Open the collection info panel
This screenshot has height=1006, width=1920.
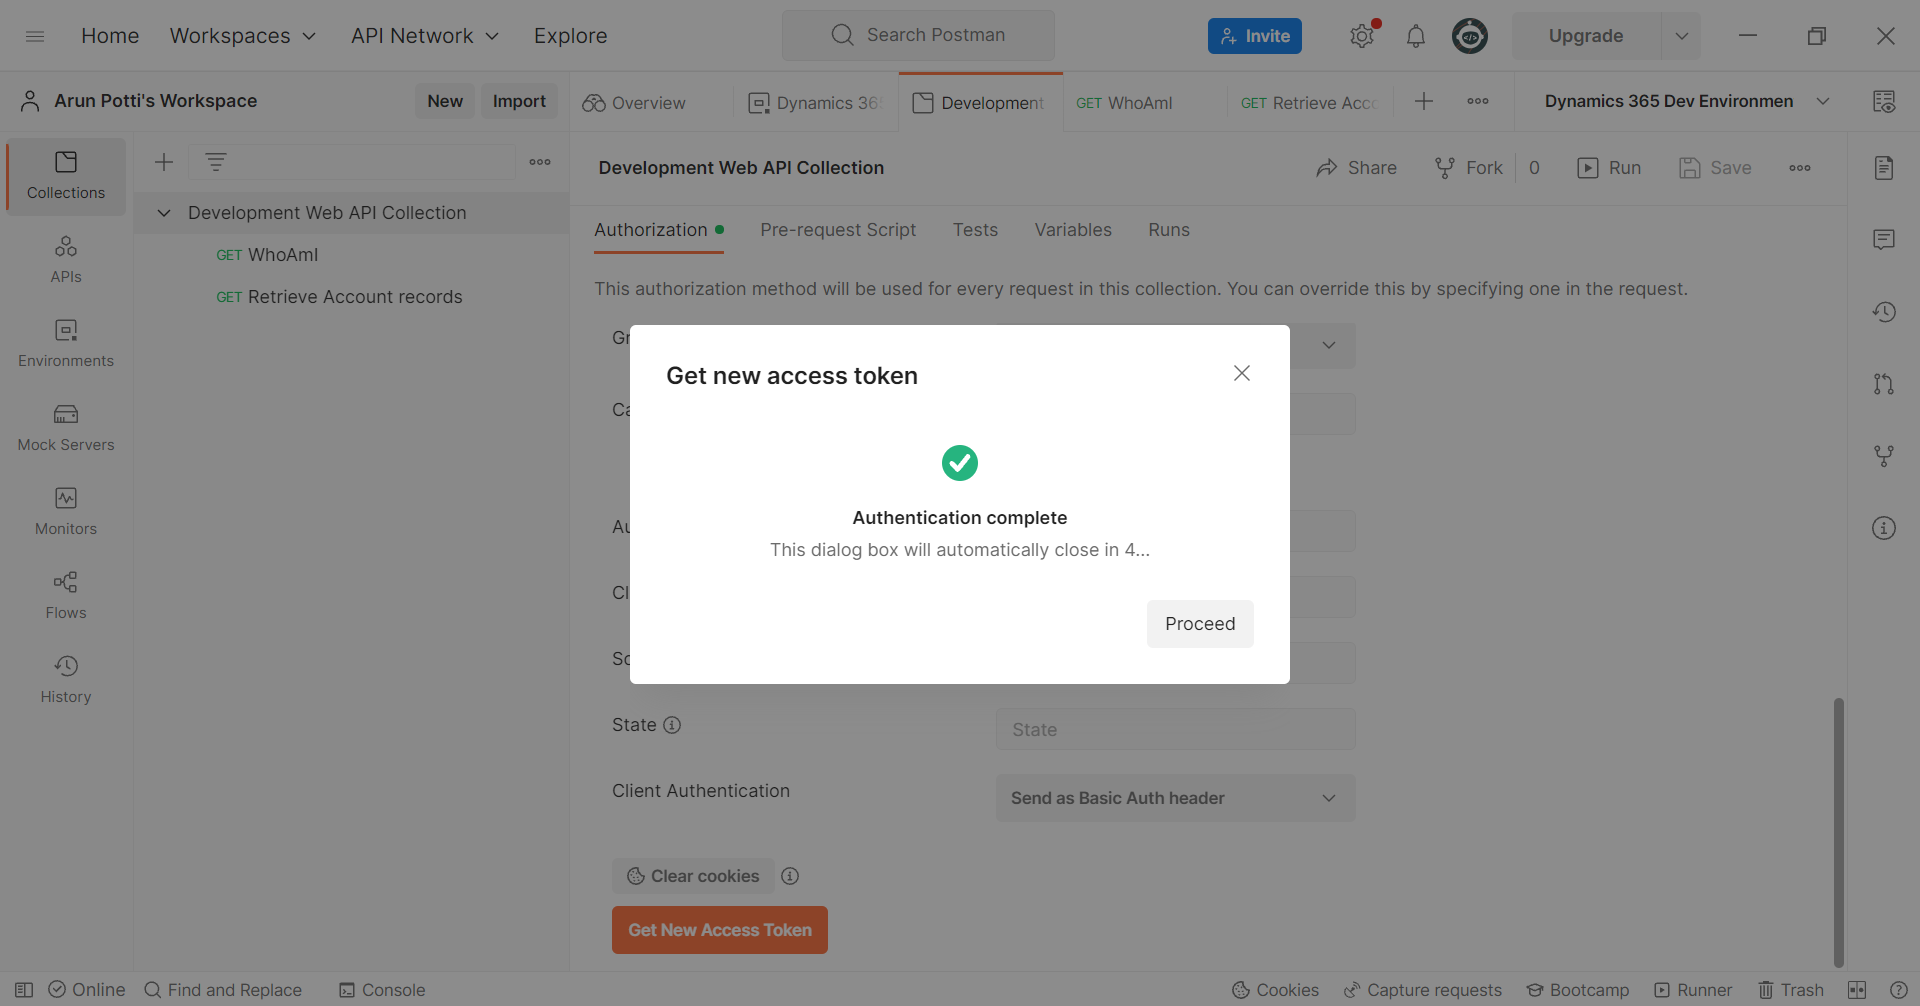click(x=1884, y=528)
